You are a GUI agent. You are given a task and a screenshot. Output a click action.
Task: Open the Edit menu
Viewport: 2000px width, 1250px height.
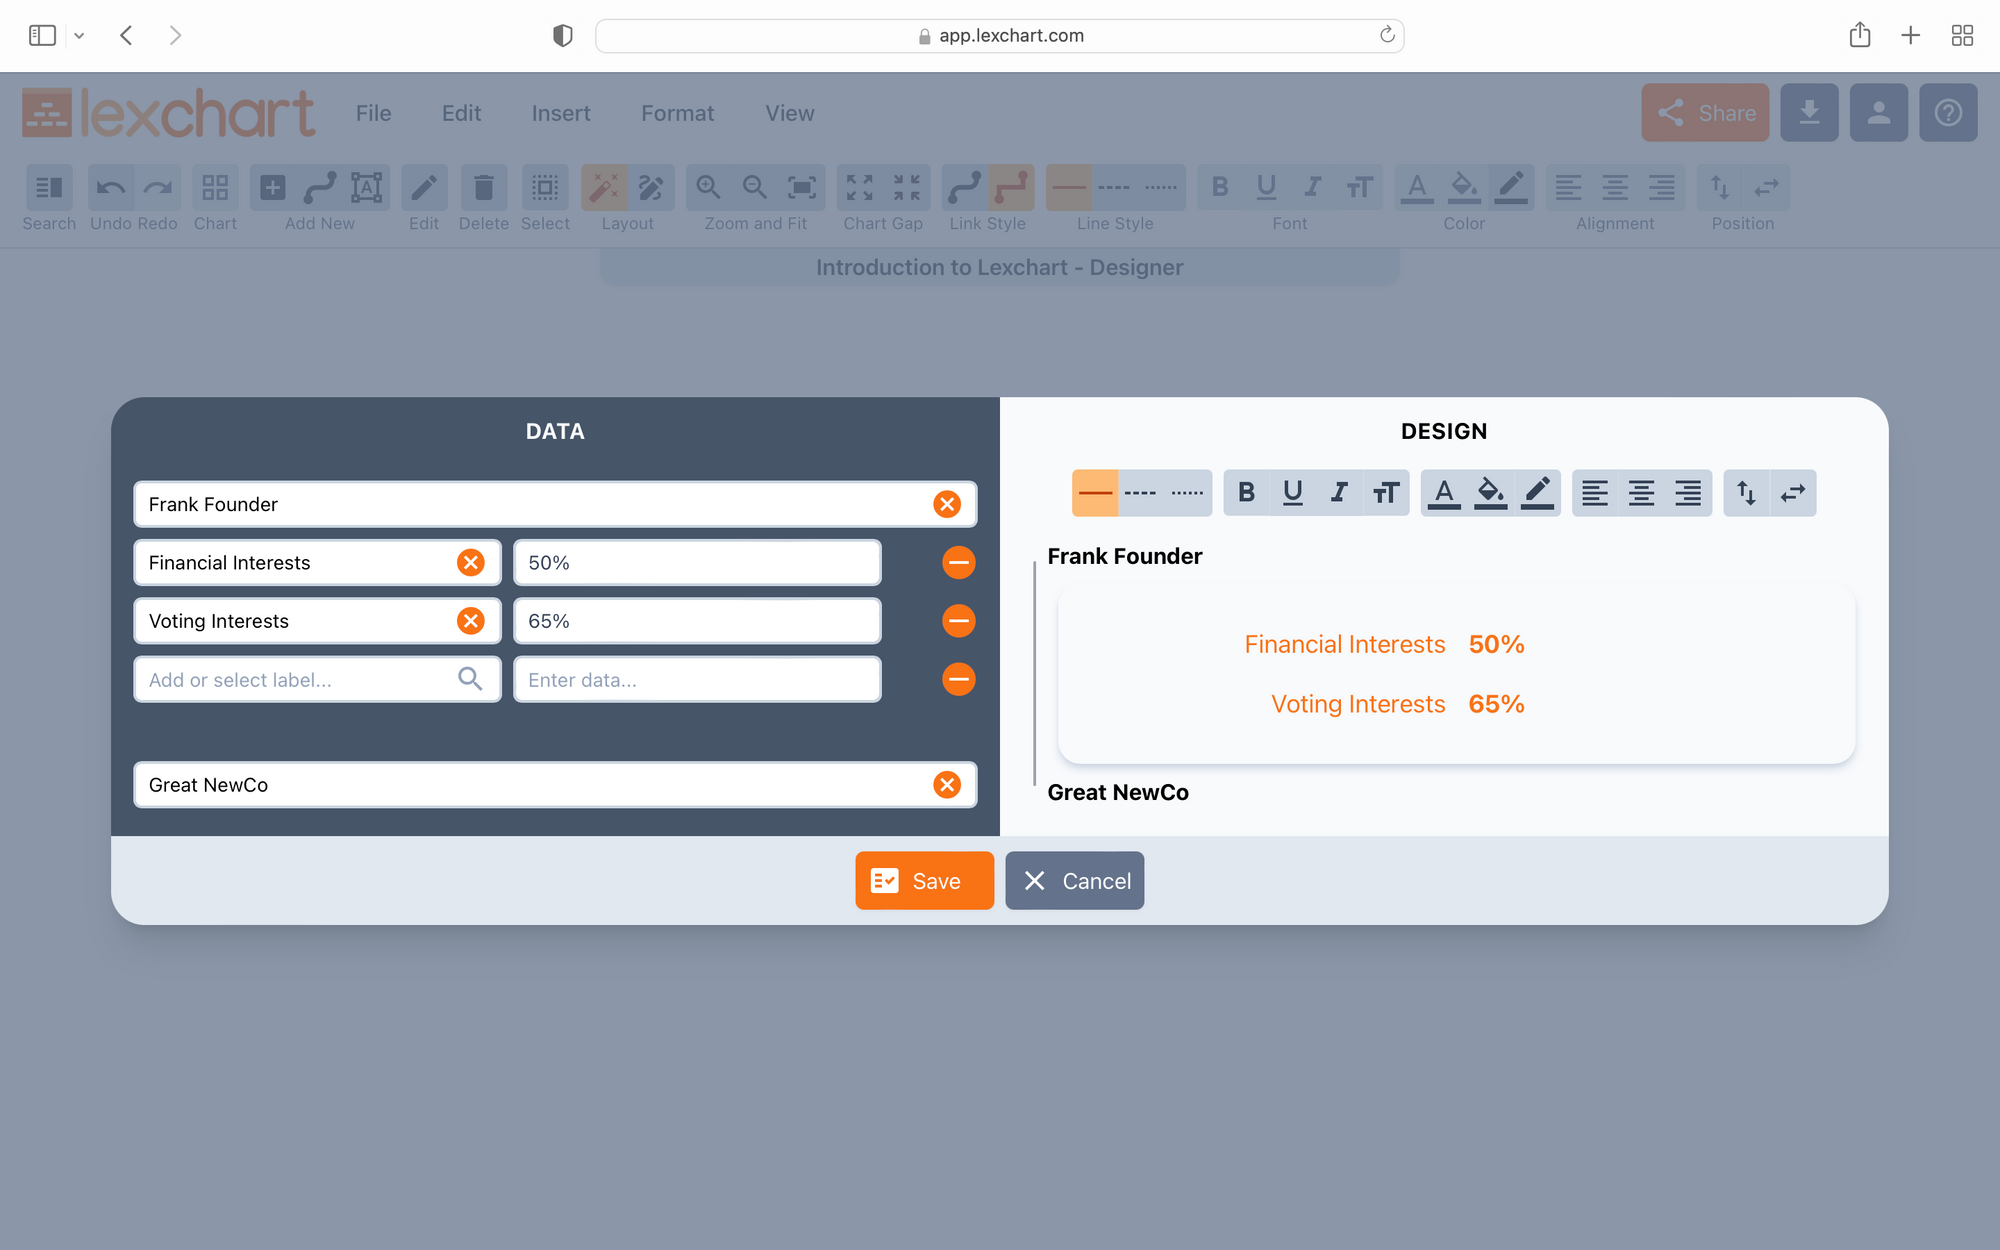pos(461,113)
